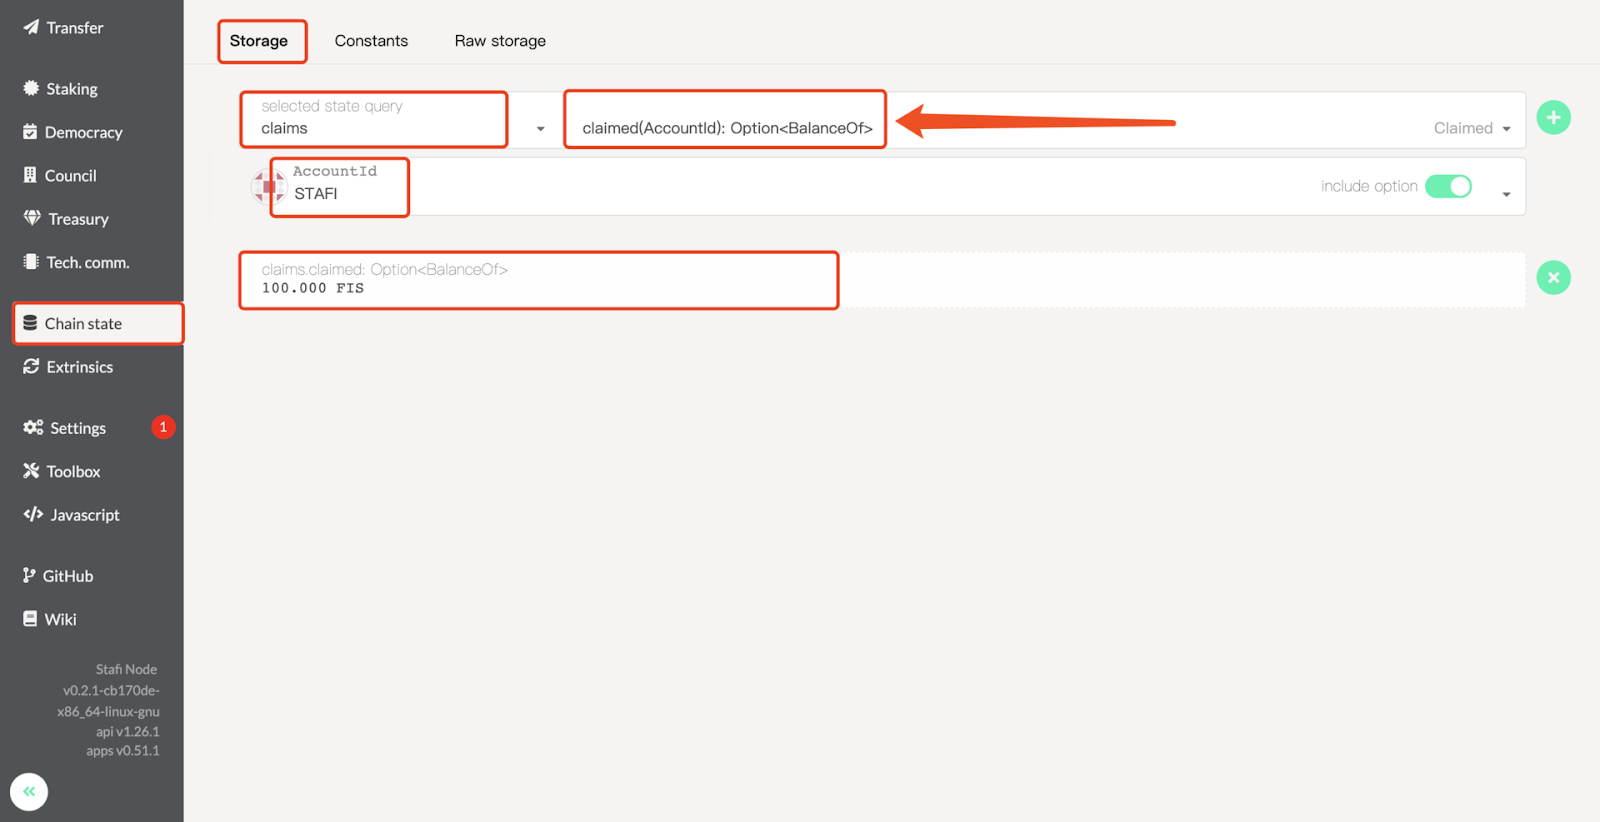1600x822 pixels.
Task: Switch to the Storage tab
Action: click(259, 41)
